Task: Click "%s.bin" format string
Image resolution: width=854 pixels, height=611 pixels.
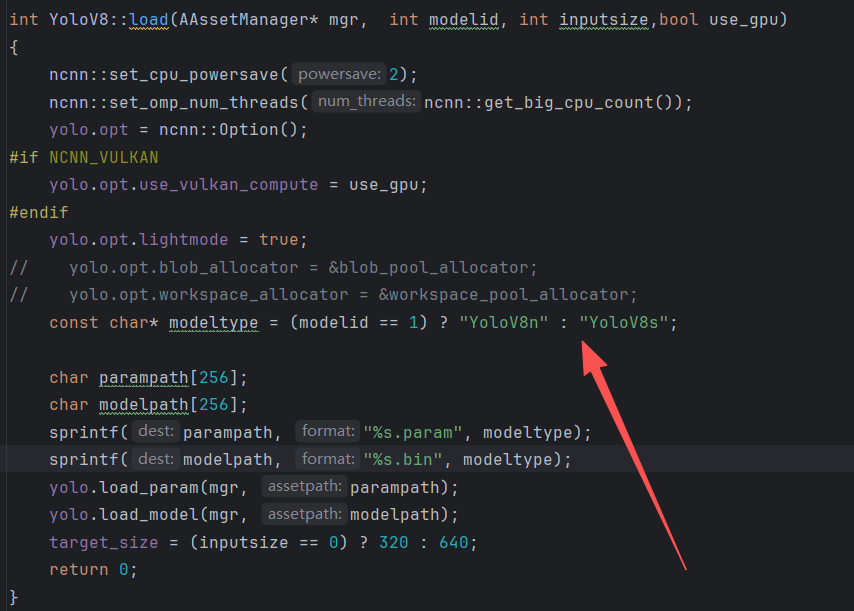Action: 403,460
